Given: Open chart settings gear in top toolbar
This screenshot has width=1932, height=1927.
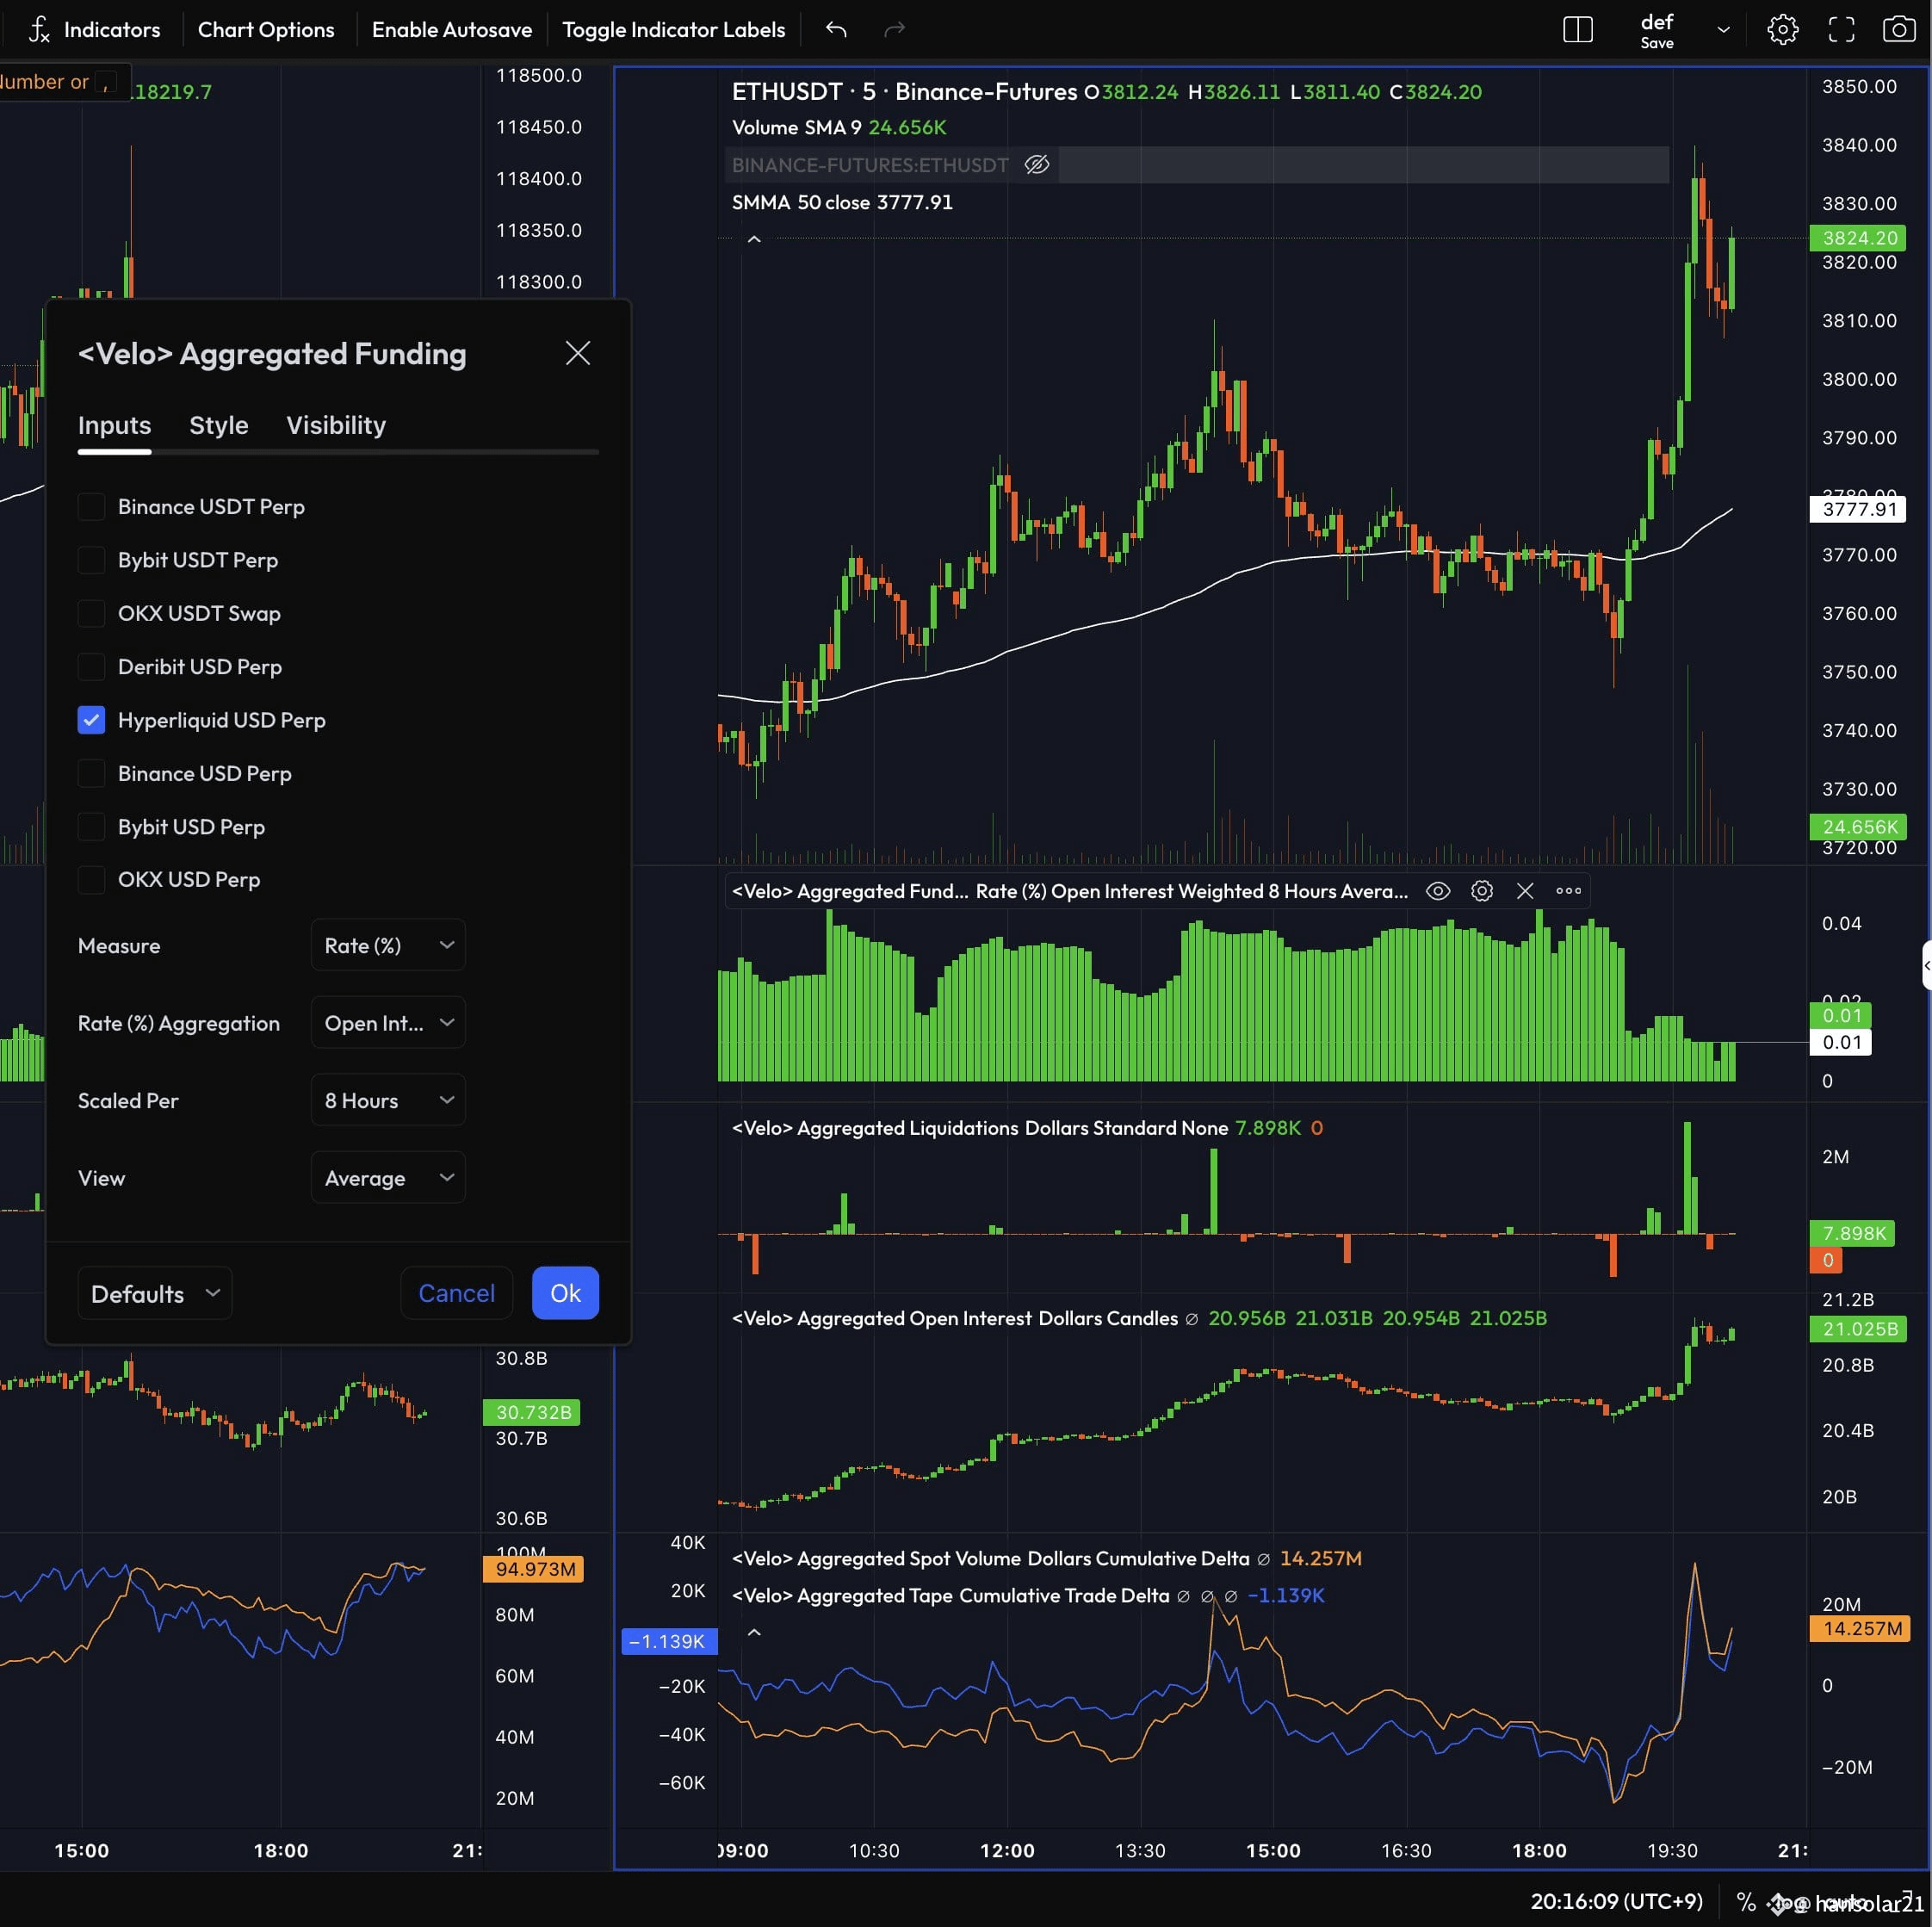Looking at the screenshot, I should (x=1782, y=30).
